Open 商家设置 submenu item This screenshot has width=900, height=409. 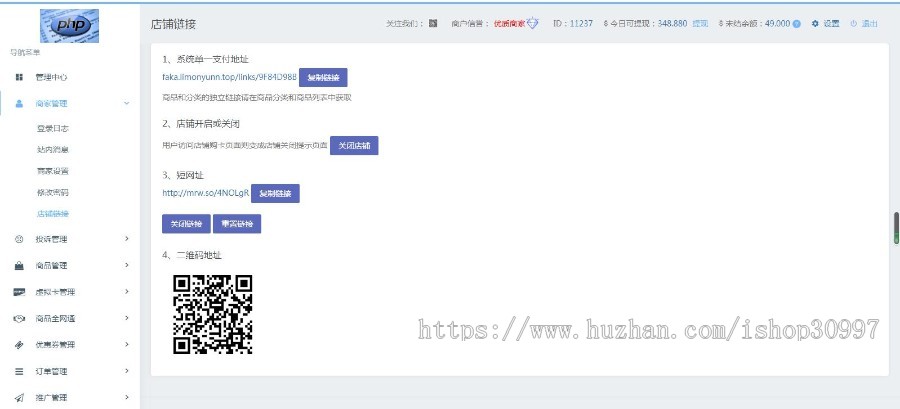point(52,171)
